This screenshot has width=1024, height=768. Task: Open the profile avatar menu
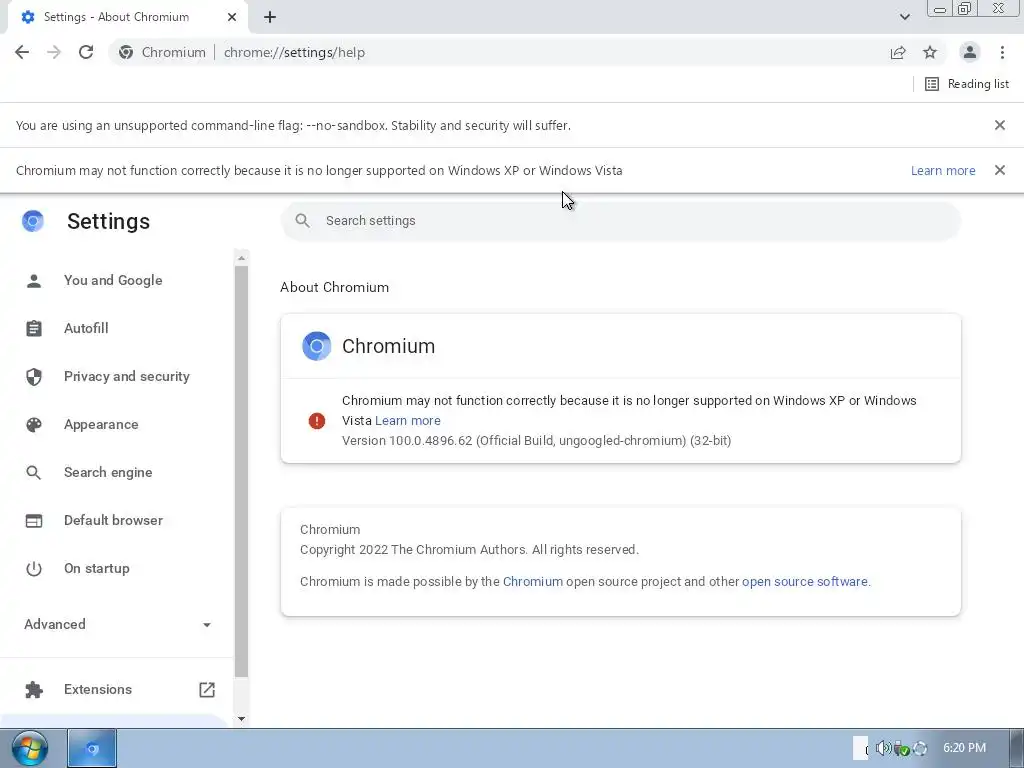tap(970, 52)
